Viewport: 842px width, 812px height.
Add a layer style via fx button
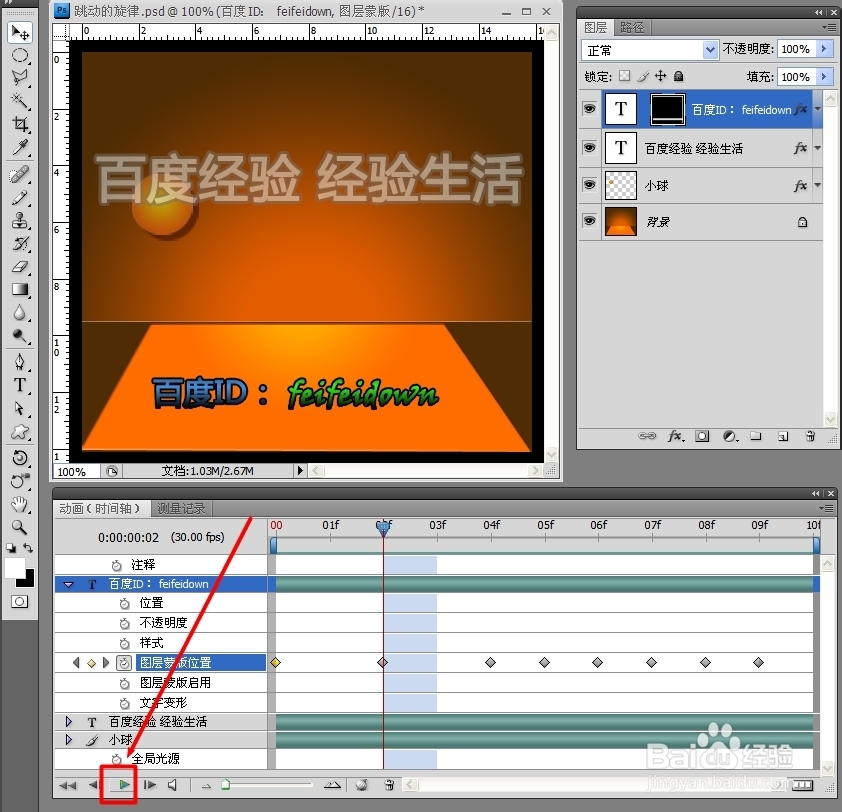(676, 436)
